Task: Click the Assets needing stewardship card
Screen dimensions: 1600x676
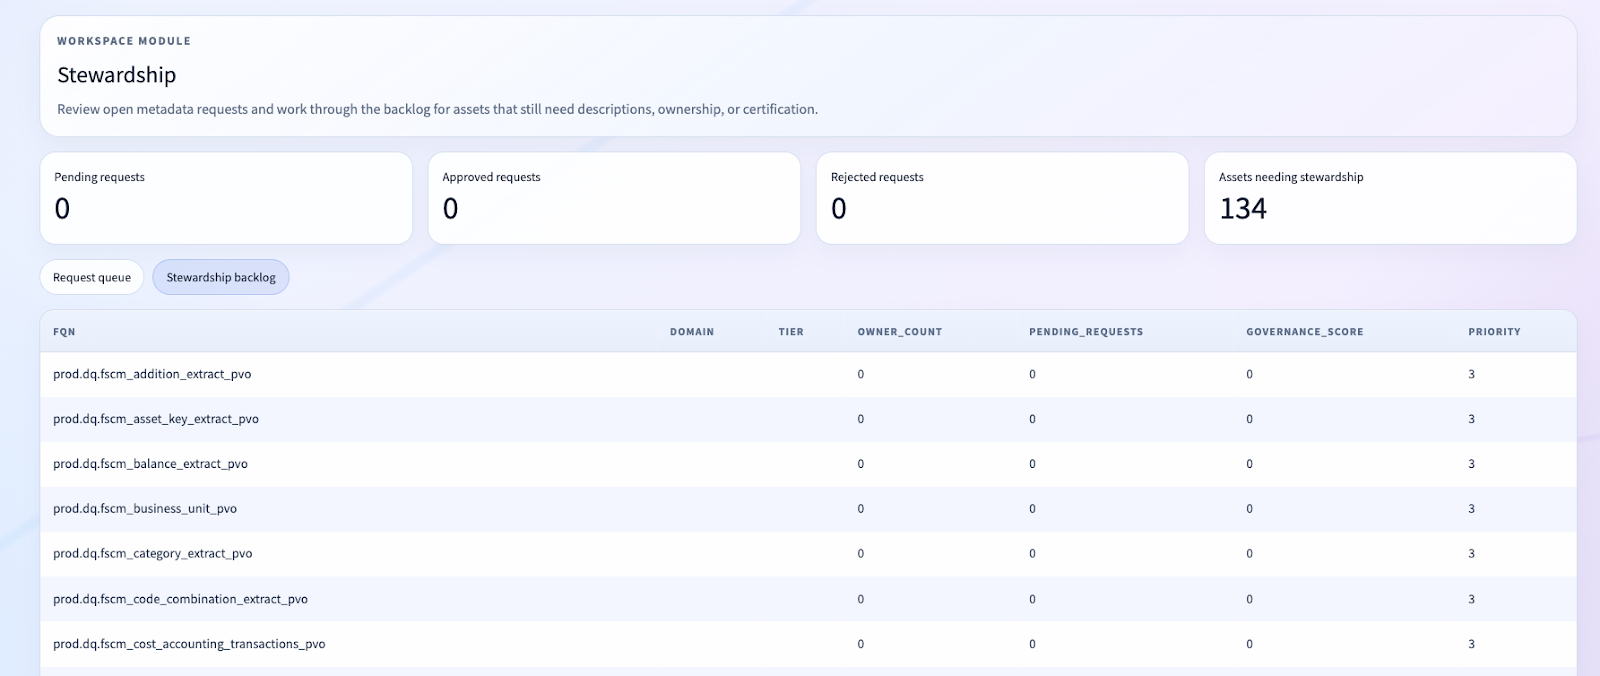Action: point(1390,198)
